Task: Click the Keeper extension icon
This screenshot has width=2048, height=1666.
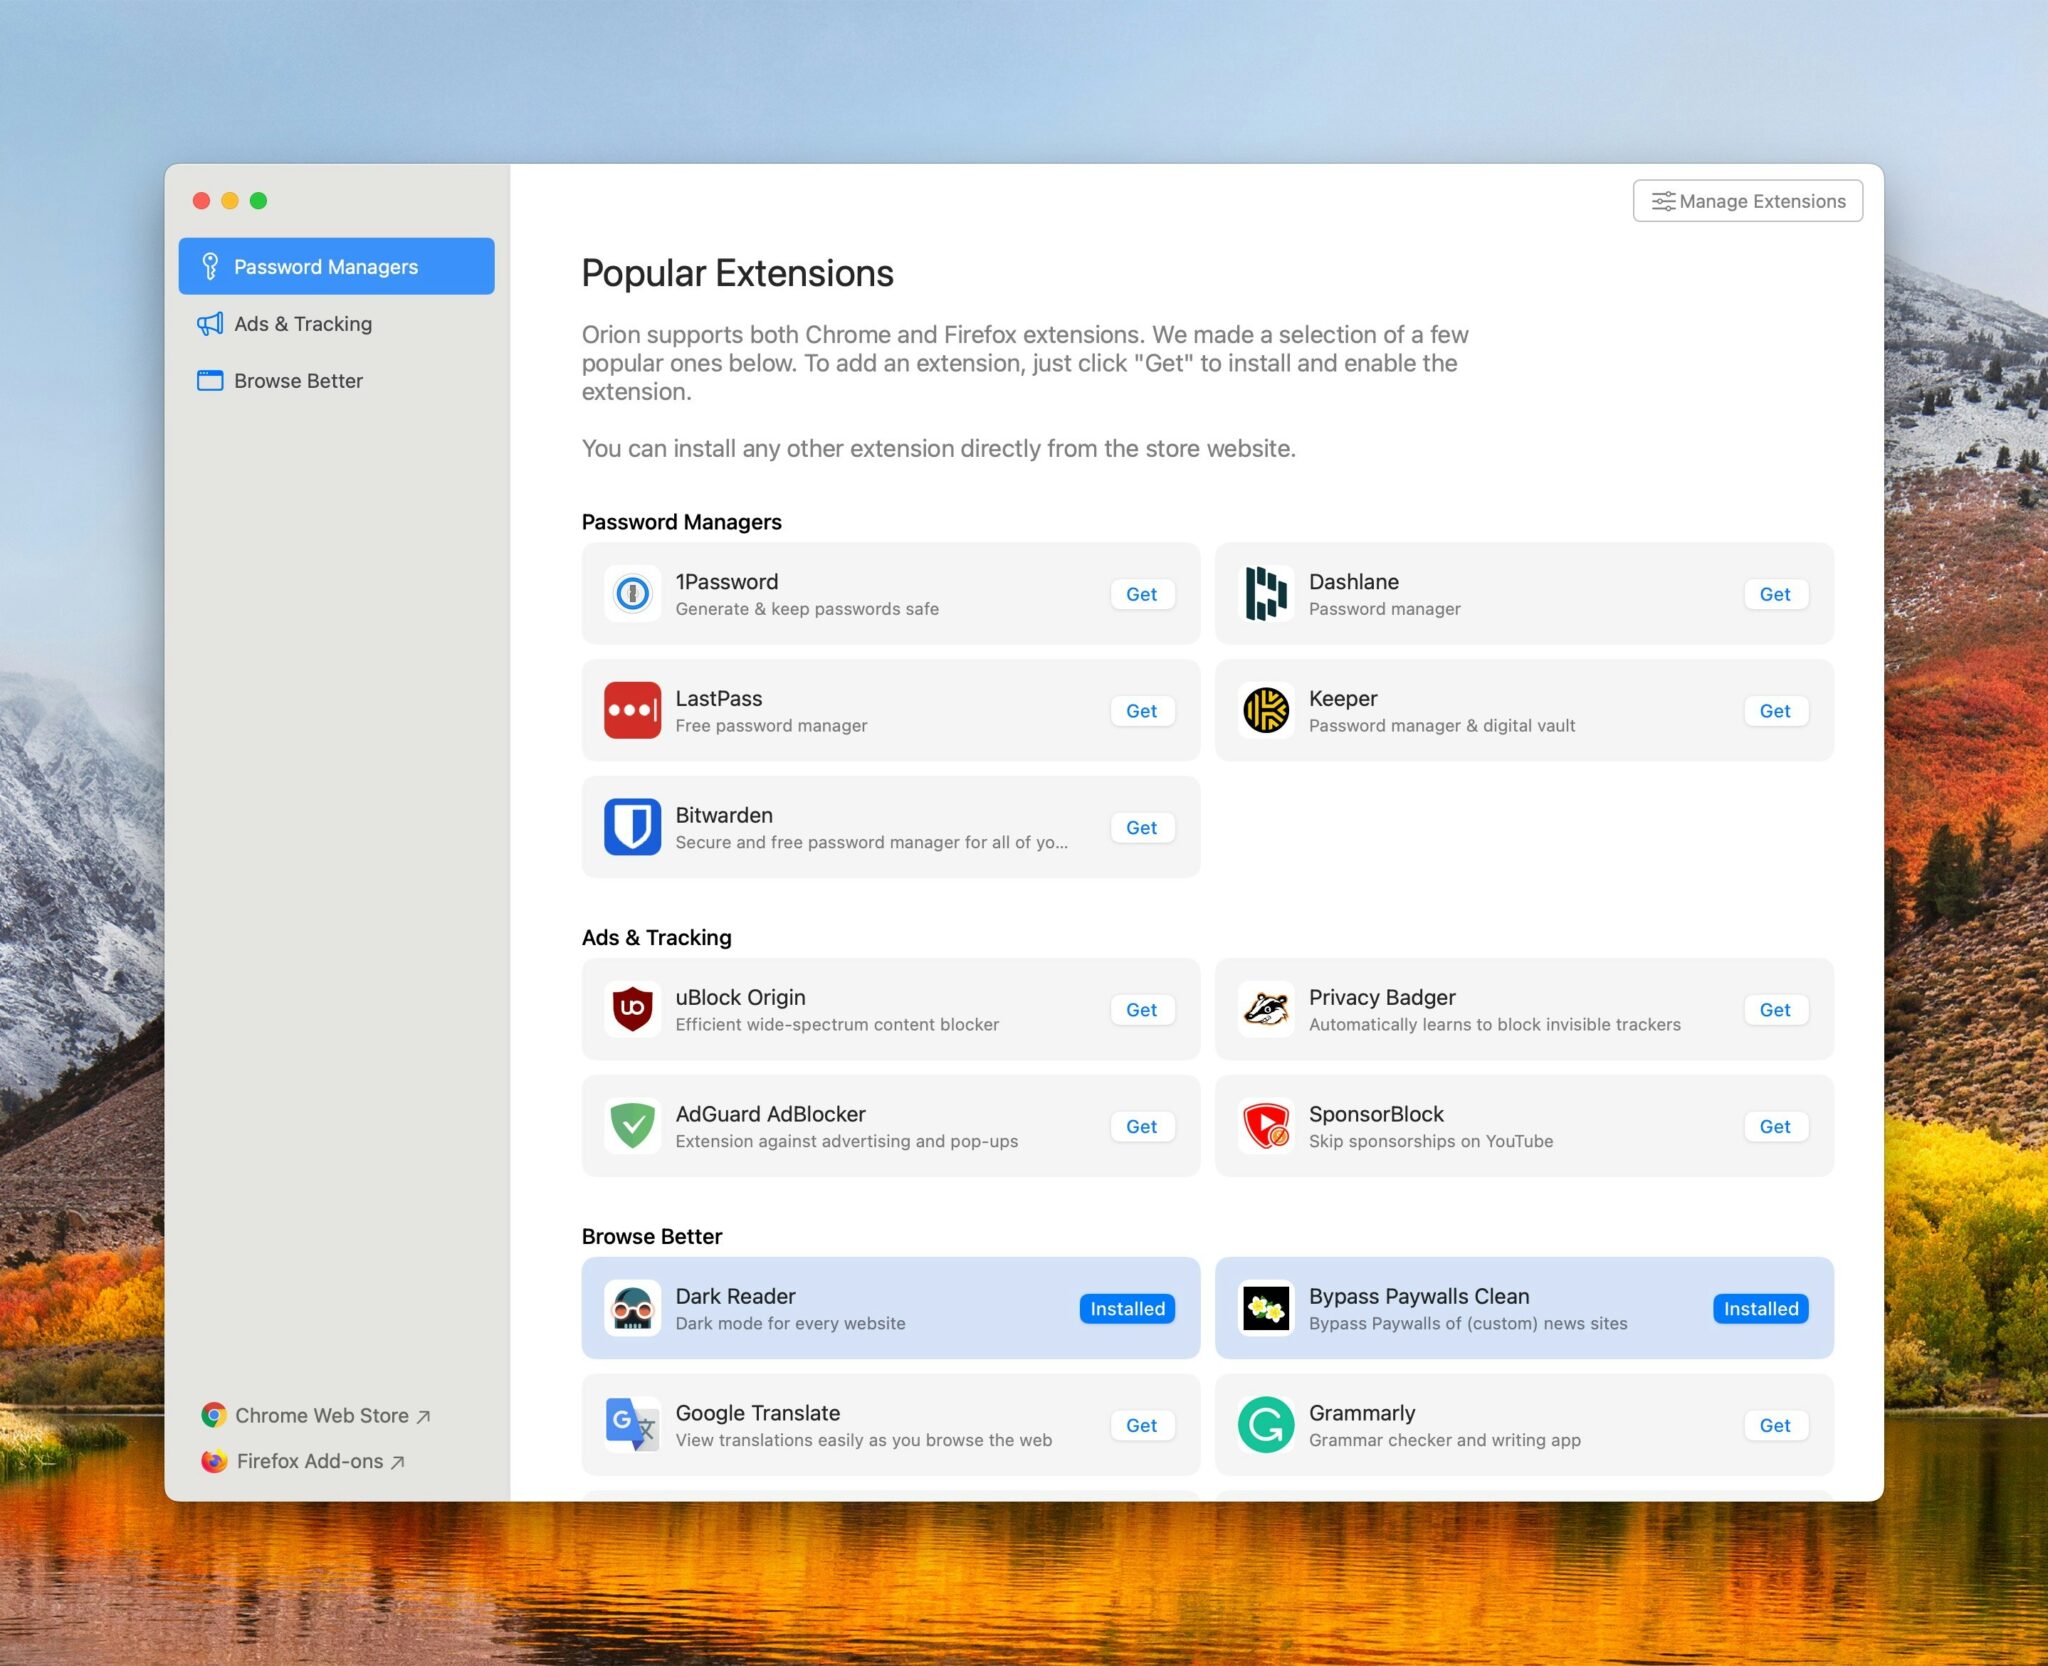Action: coord(1265,710)
